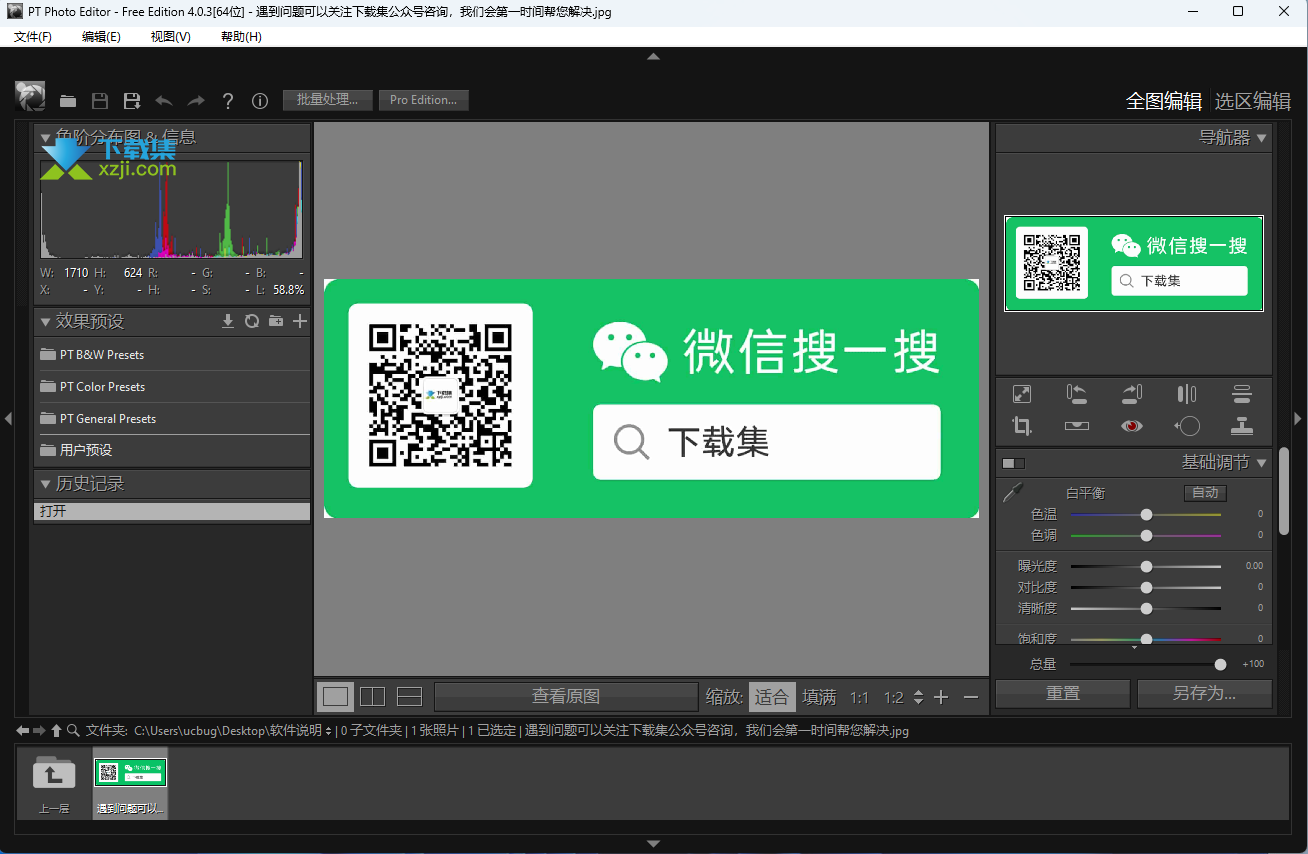The height and width of the screenshot is (854, 1308).
Task: Select the circular spot retouch tool
Action: [x=1187, y=426]
